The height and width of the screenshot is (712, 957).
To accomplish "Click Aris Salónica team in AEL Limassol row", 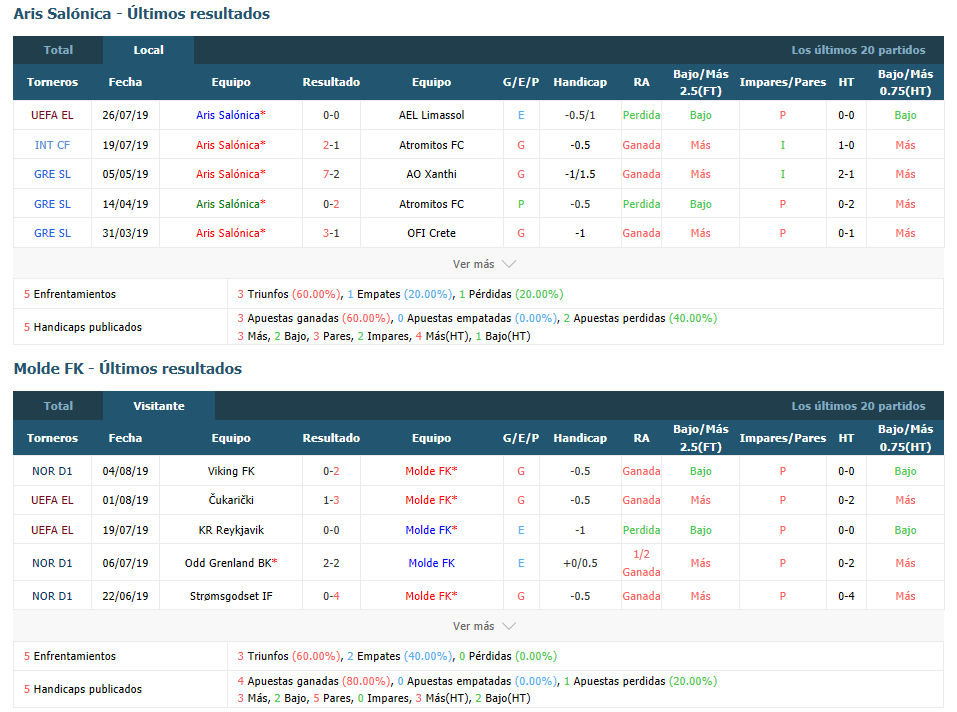I will coord(231,115).
